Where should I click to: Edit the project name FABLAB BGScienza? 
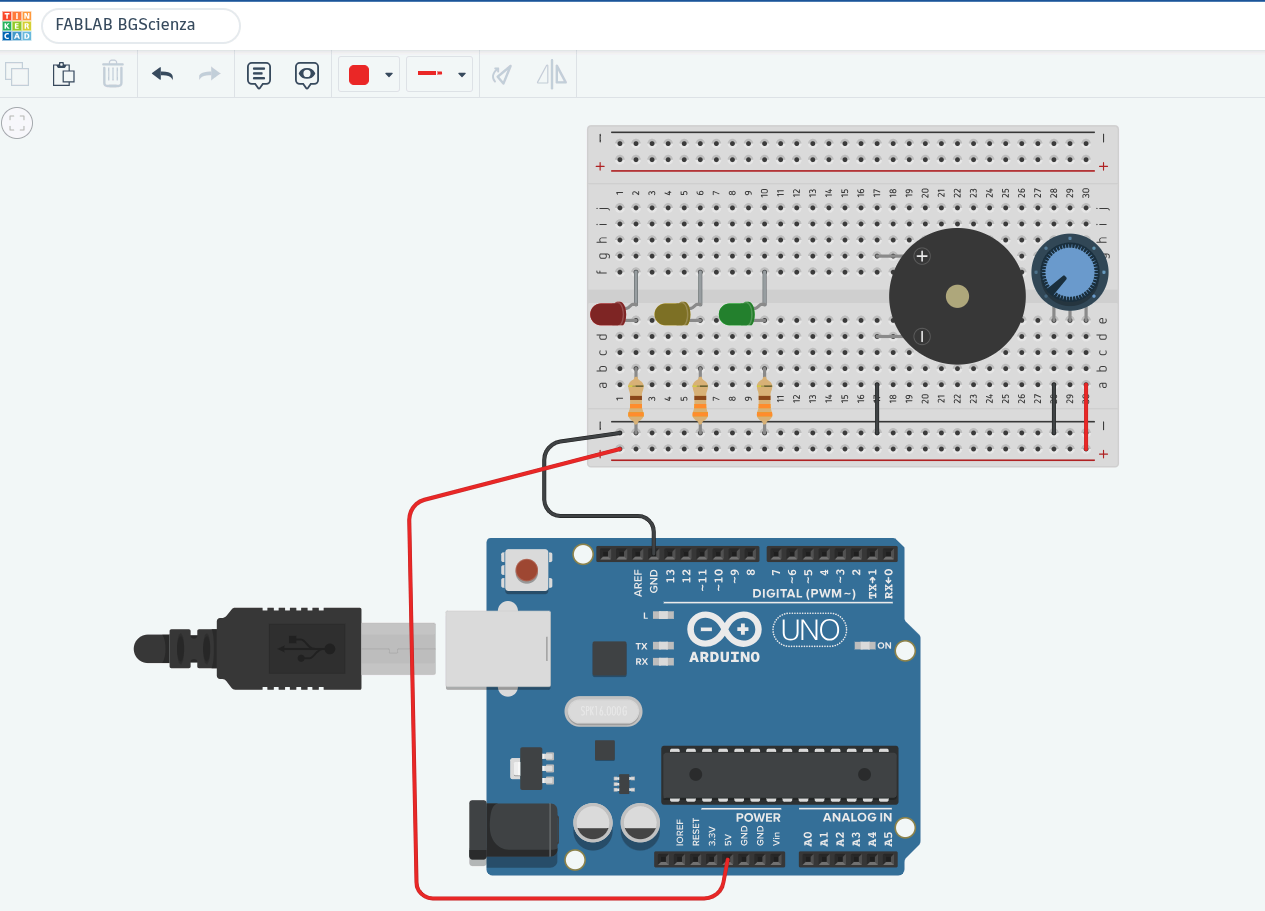pyautogui.click(x=140, y=26)
